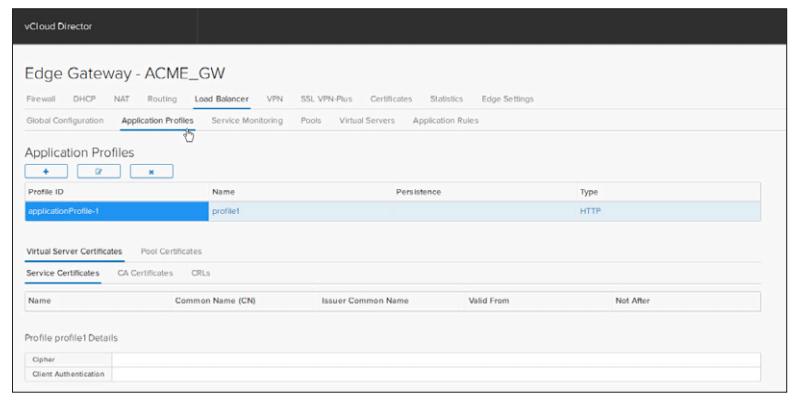Click the Profile ID column header
This screenshot has width=798, height=397.
(x=117, y=192)
